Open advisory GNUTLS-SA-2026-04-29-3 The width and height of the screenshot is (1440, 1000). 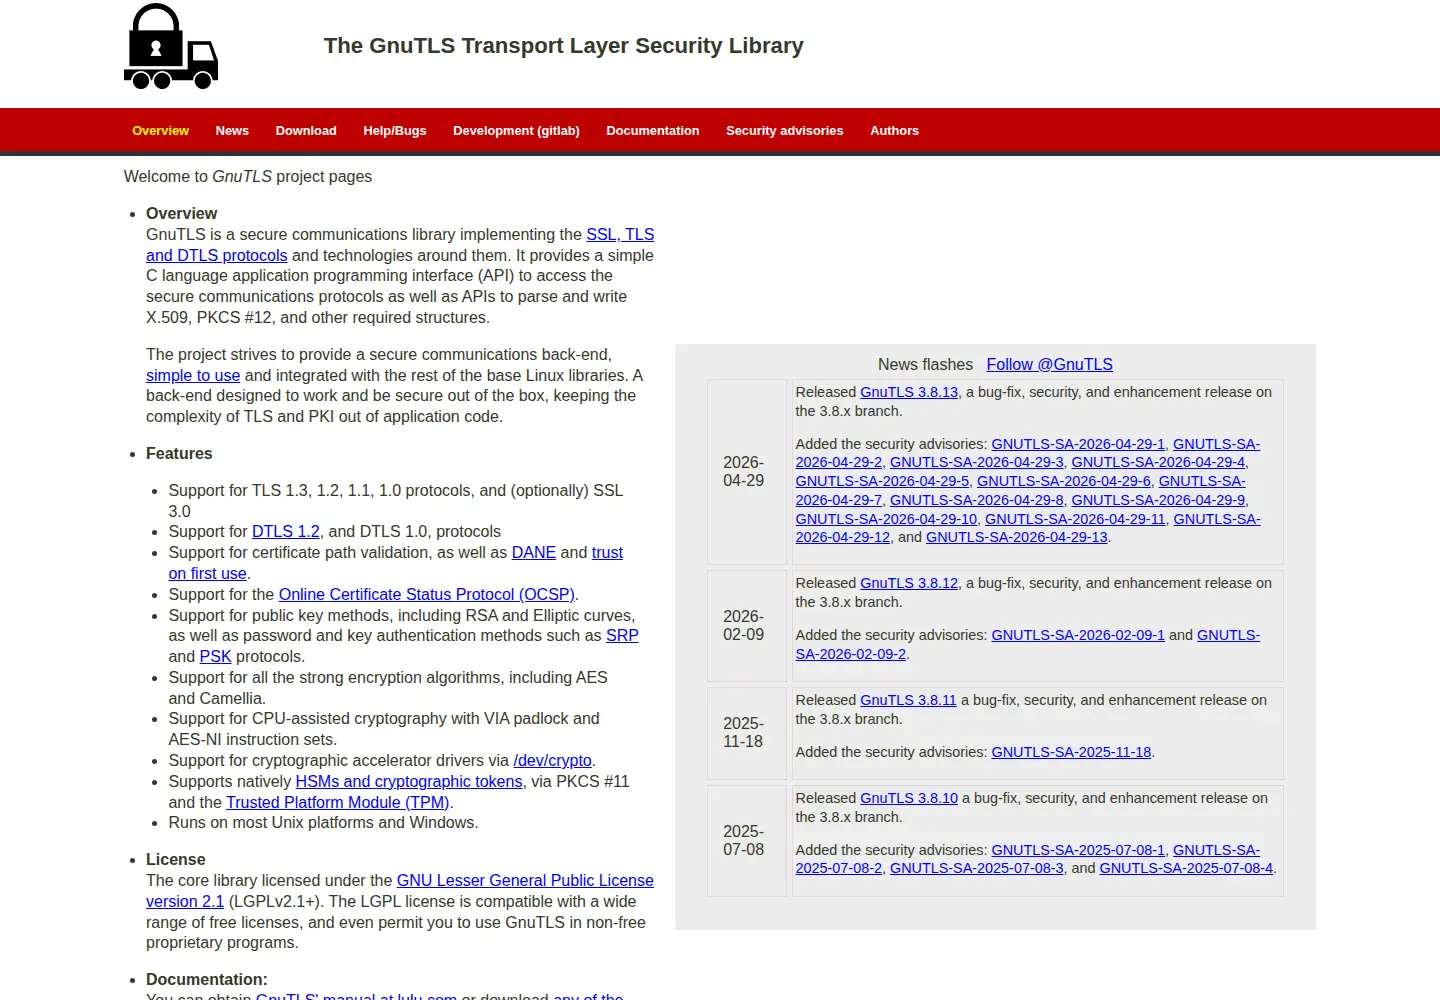977,462
